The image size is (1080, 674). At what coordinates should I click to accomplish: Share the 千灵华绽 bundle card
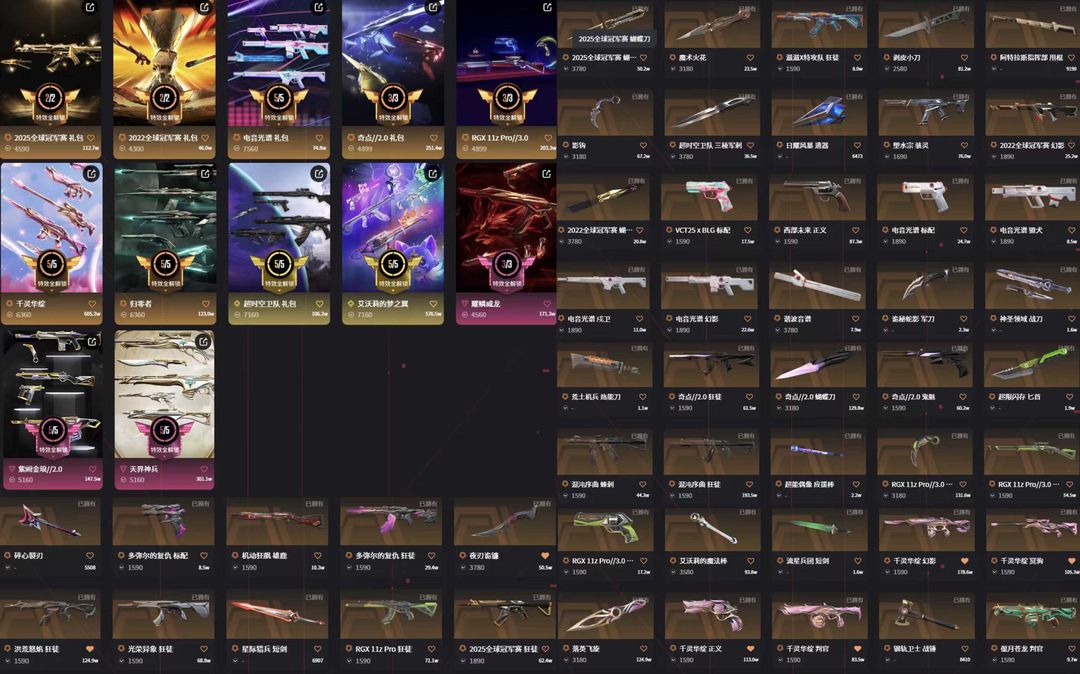(90, 173)
